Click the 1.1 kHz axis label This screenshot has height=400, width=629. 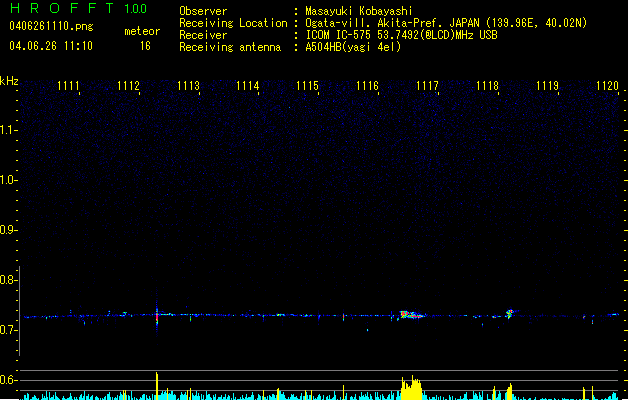click(8, 130)
